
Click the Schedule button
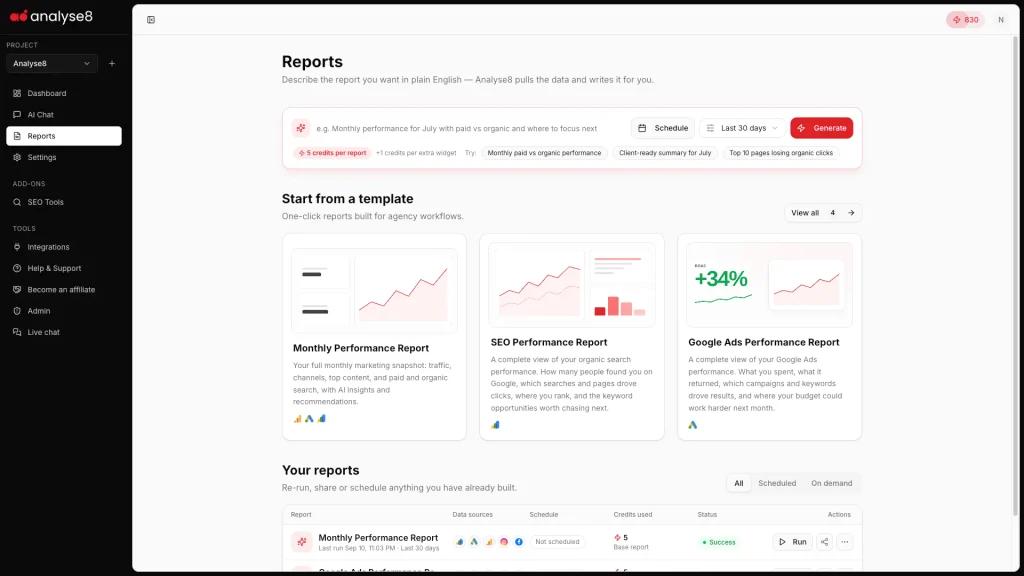(663, 128)
